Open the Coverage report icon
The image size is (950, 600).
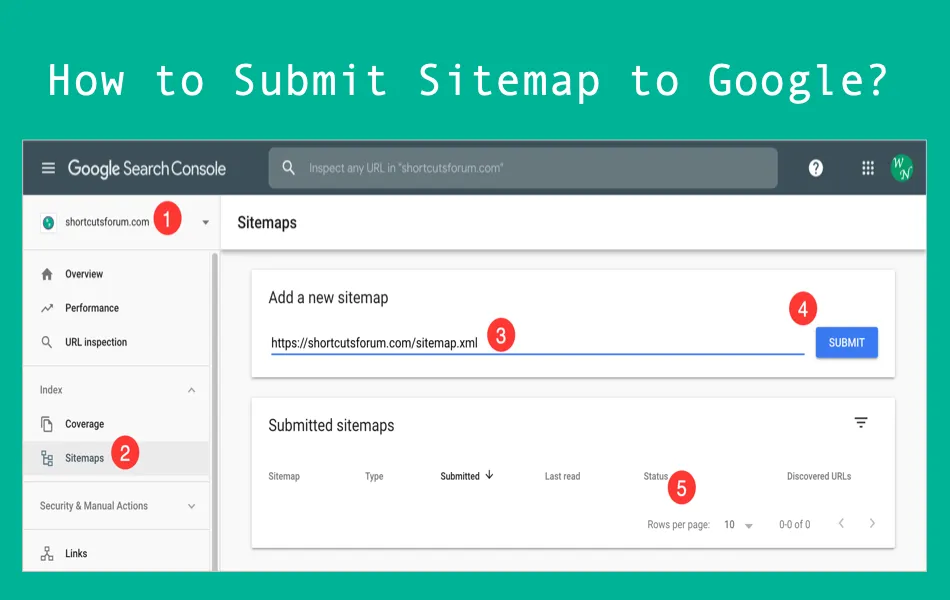point(46,423)
